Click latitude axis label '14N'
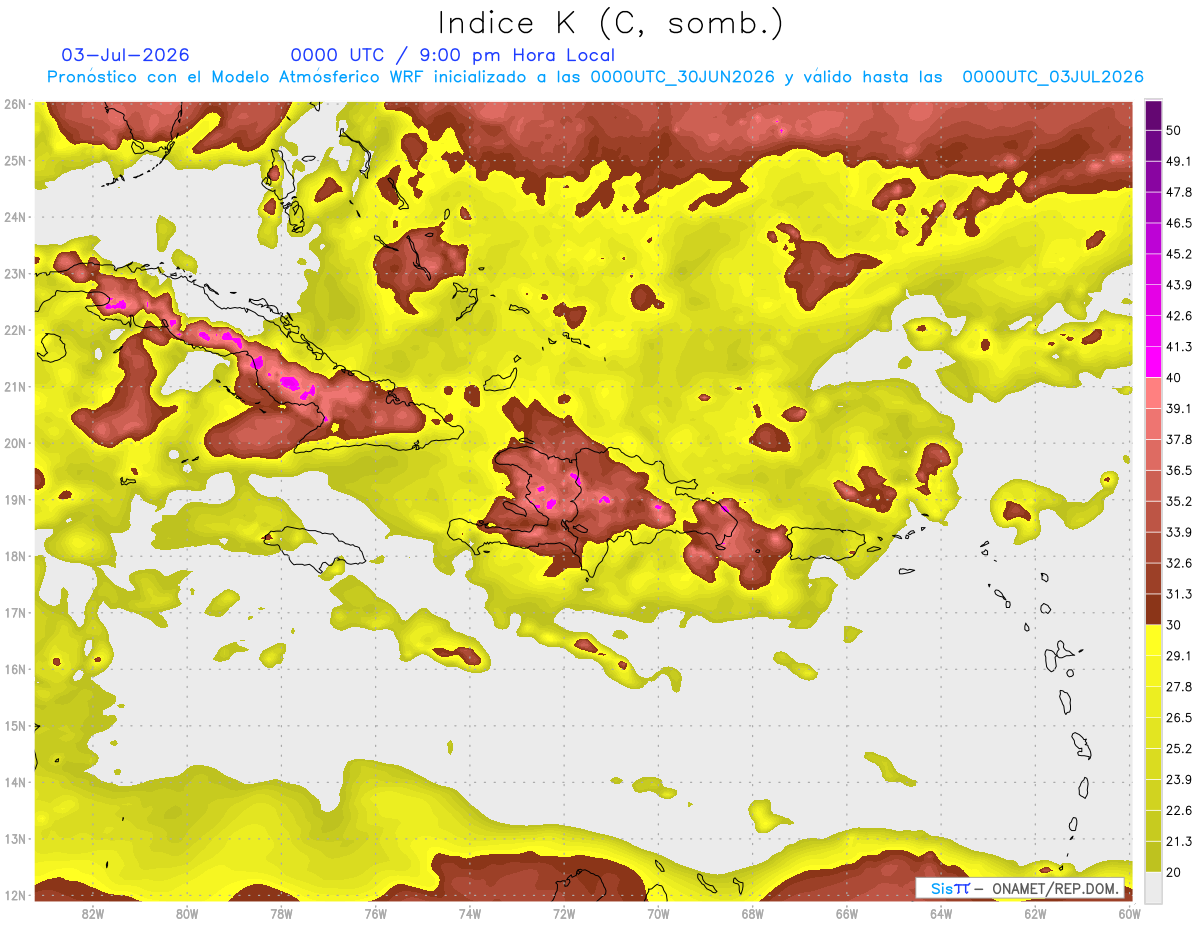The image size is (1200, 927). (15, 782)
